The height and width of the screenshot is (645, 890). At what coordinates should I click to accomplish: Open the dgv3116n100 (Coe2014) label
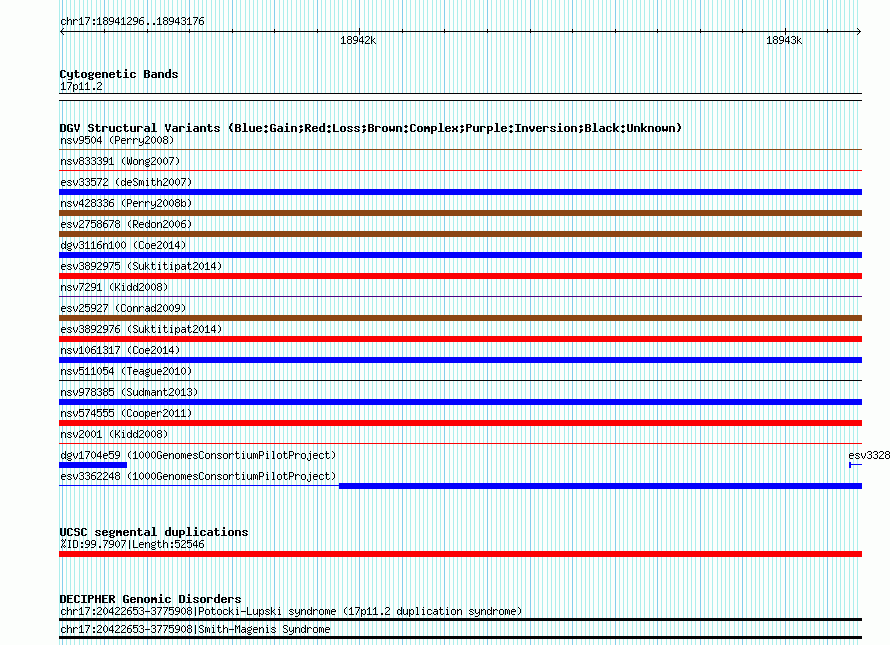pos(123,245)
